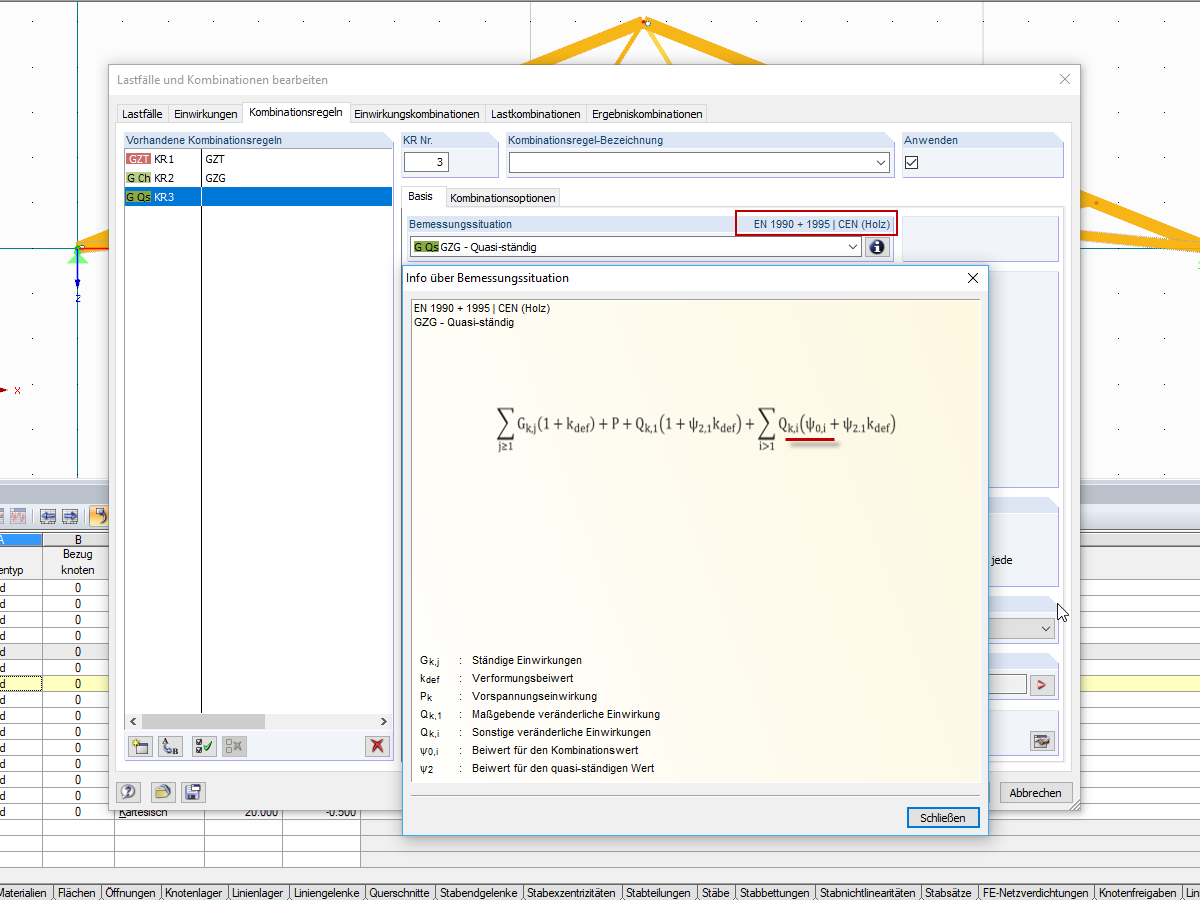1200x900 pixels.
Task: Open help with question mark icon
Action: 128,792
